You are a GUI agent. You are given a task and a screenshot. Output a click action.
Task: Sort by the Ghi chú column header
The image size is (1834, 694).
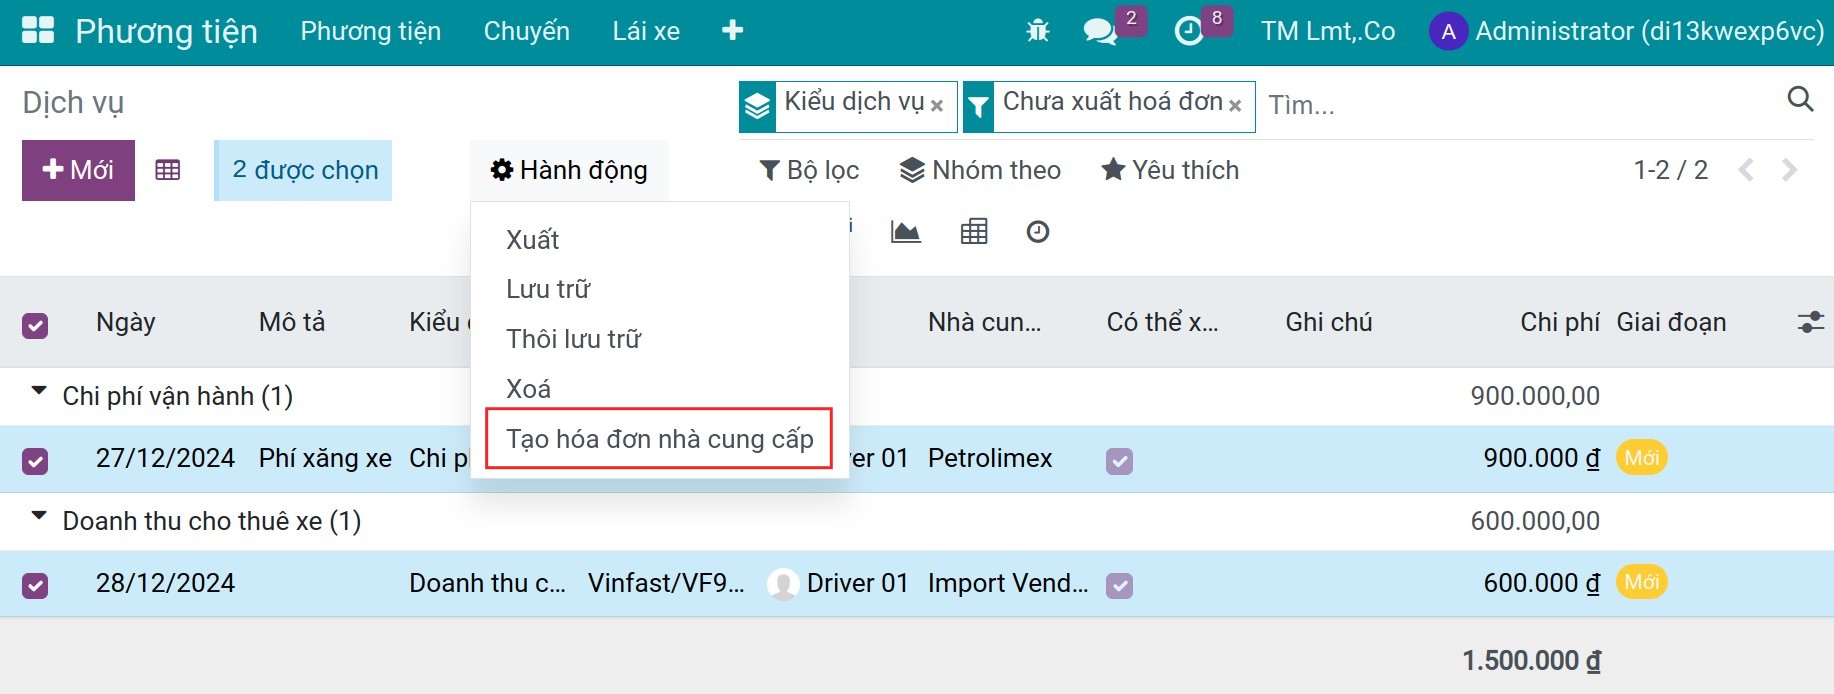[1328, 322]
